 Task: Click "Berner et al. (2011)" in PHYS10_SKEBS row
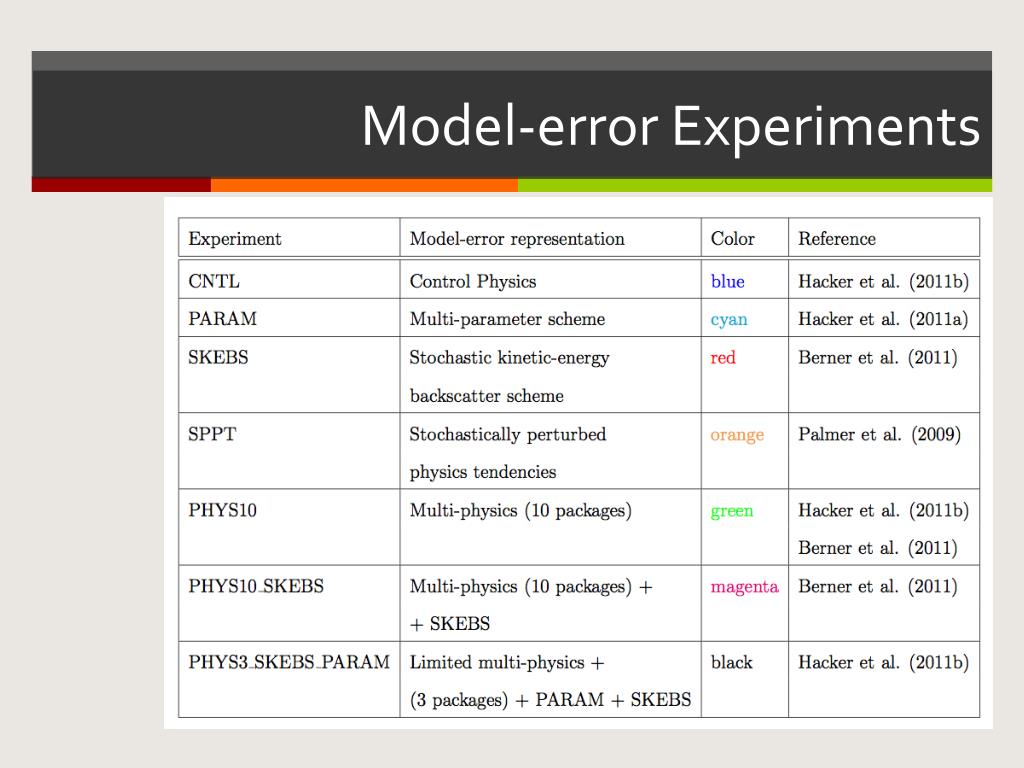878,586
